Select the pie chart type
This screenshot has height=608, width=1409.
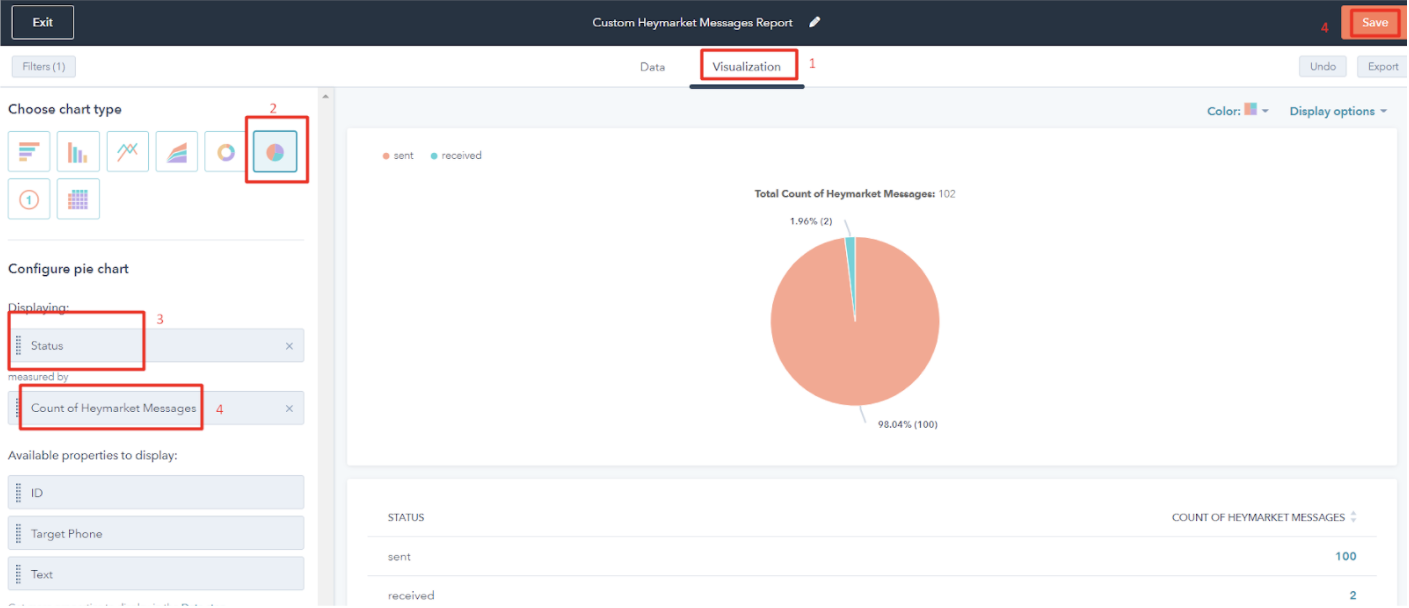coord(275,151)
